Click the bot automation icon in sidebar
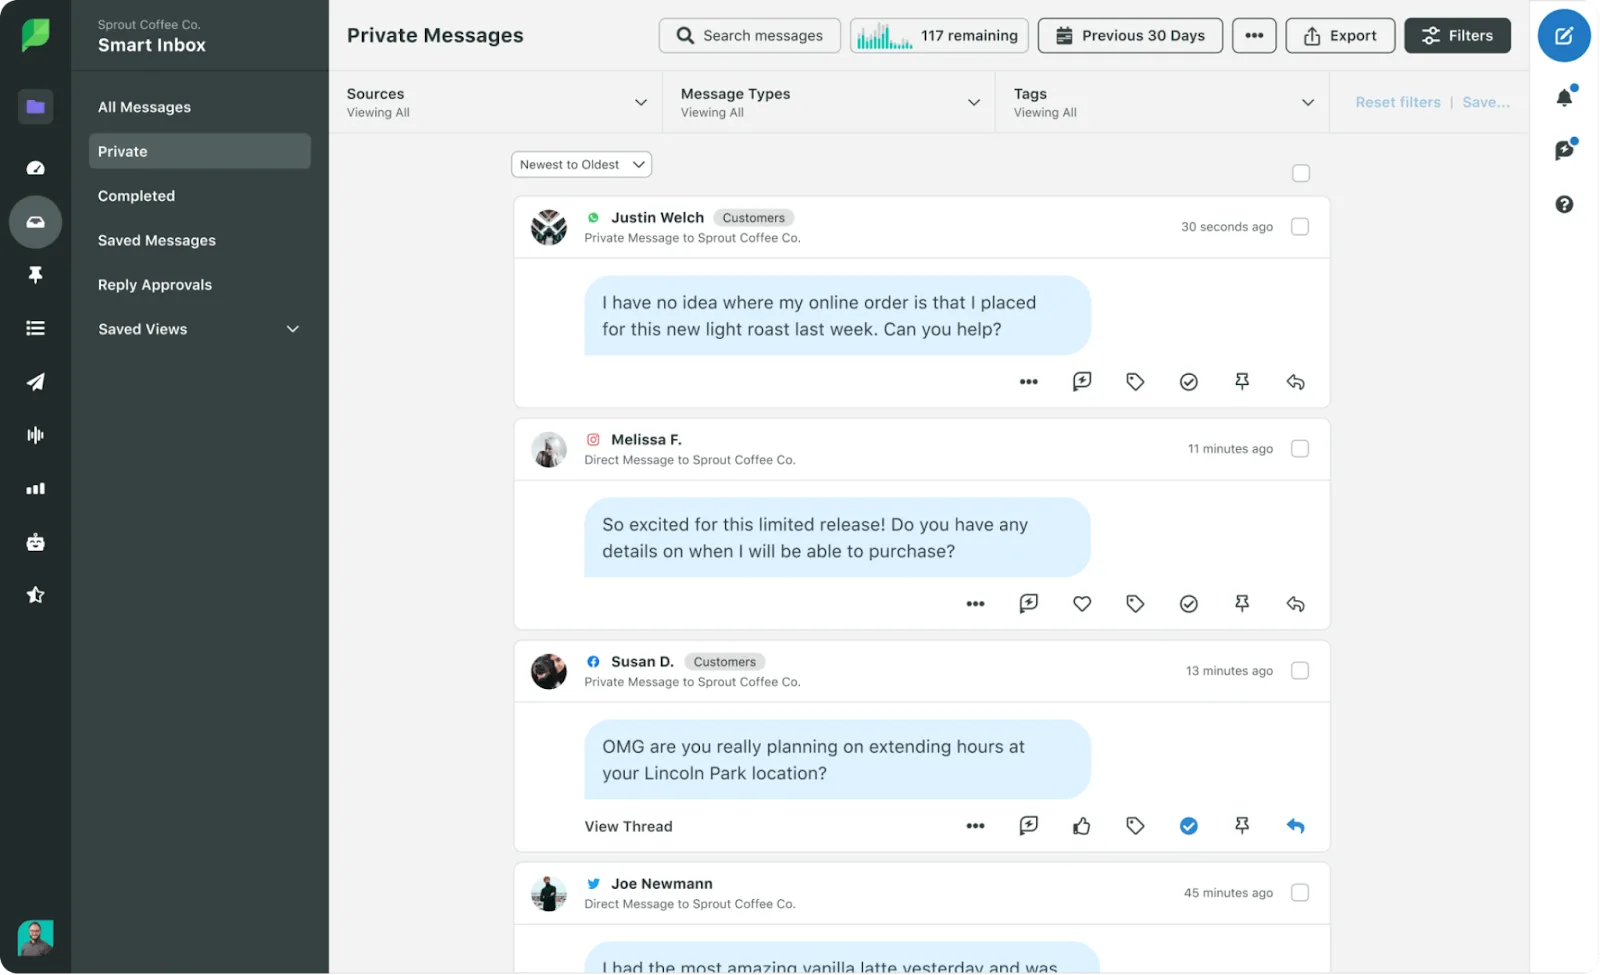 pos(35,541)
